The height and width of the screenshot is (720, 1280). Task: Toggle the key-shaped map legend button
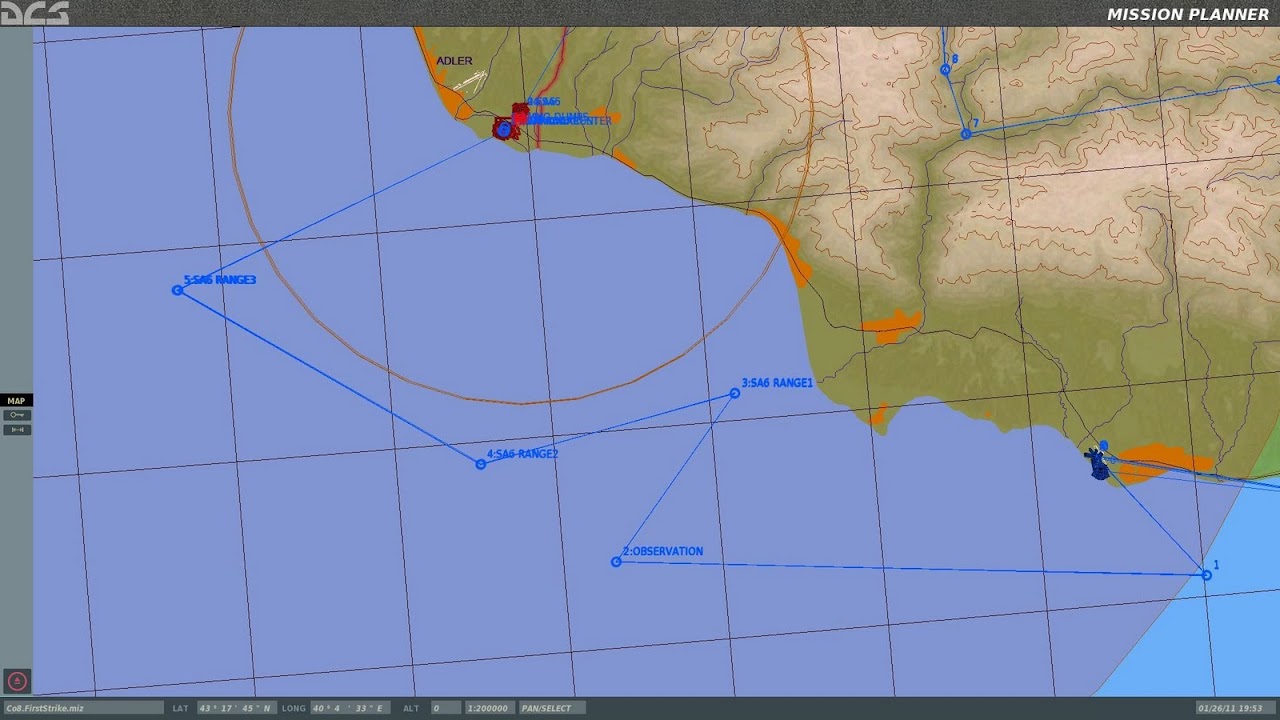[16, 415]
